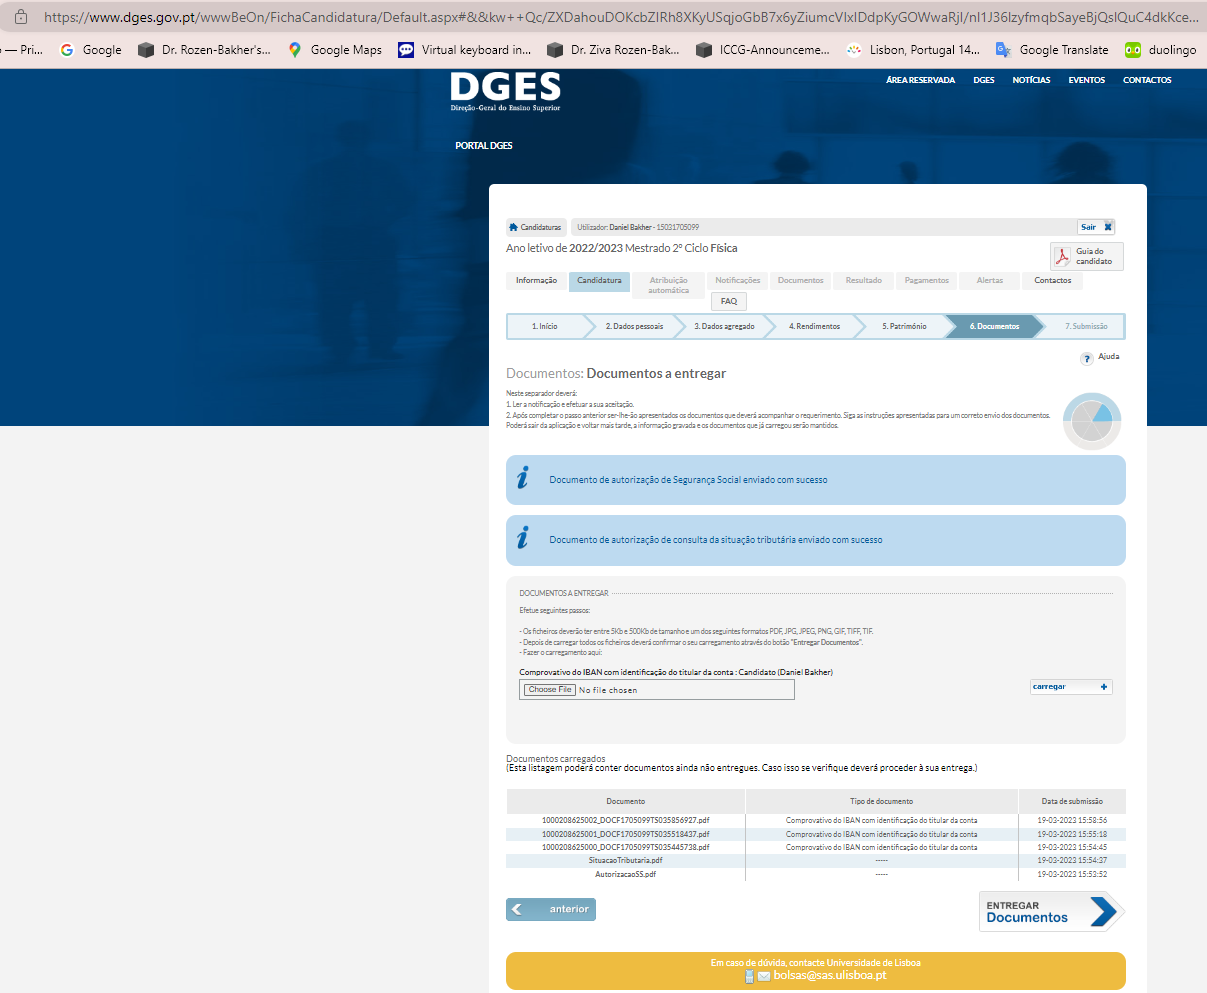Click file 1000208625000_DOCF1705099TS035445738.pdf
Image resolution: width=1207 pixels, height=993 pixels.
626,847
